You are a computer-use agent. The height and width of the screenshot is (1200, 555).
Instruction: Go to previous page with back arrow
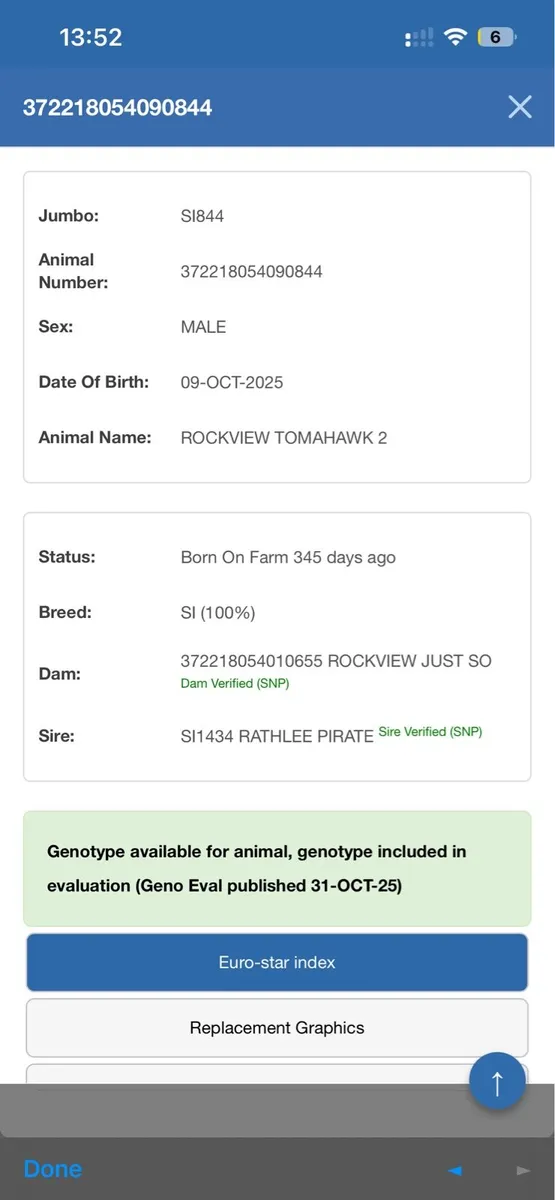pyautogui.click(x=455, y=1170)
